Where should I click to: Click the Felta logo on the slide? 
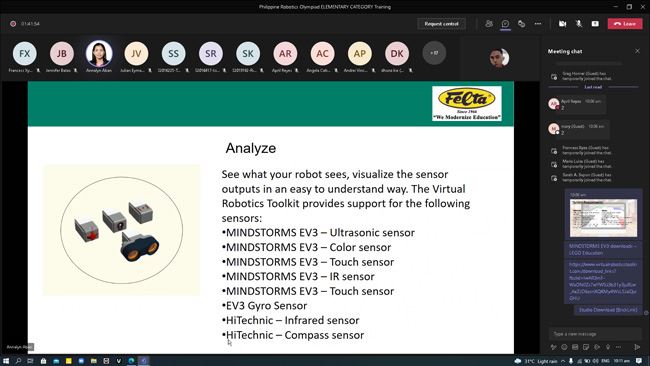click(467, 104)
